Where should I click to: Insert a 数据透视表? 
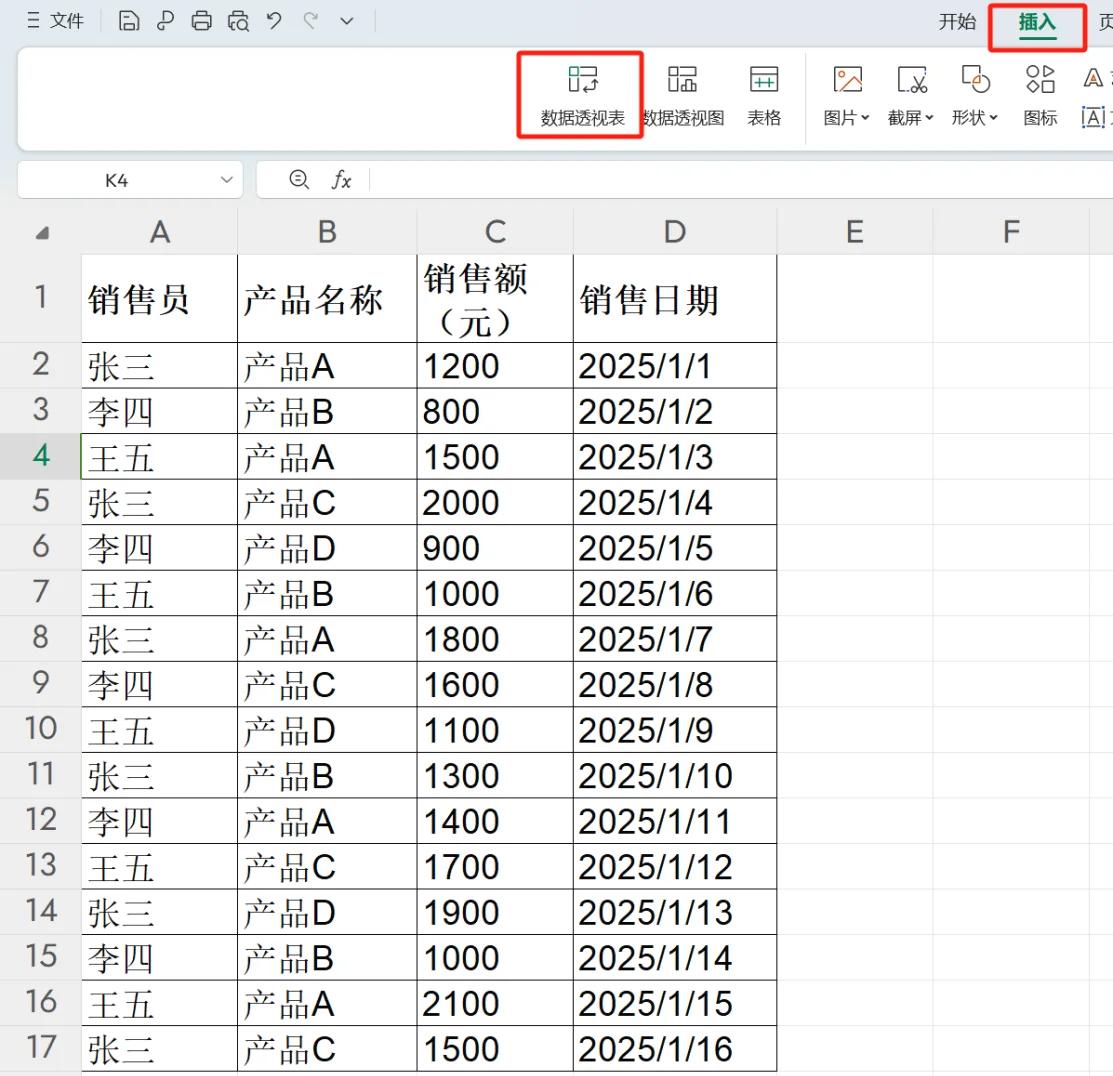582,97
